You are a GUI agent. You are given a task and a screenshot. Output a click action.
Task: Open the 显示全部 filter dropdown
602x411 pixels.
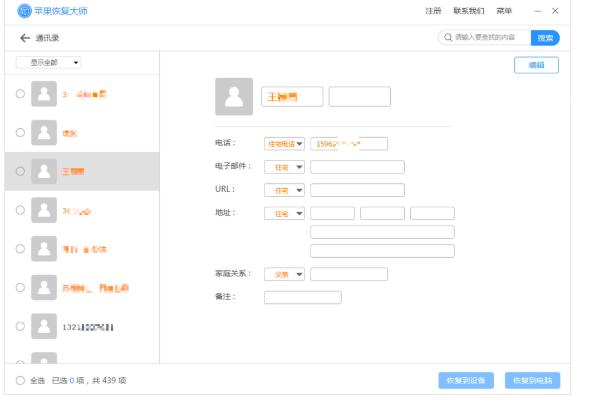click(48, 62)
